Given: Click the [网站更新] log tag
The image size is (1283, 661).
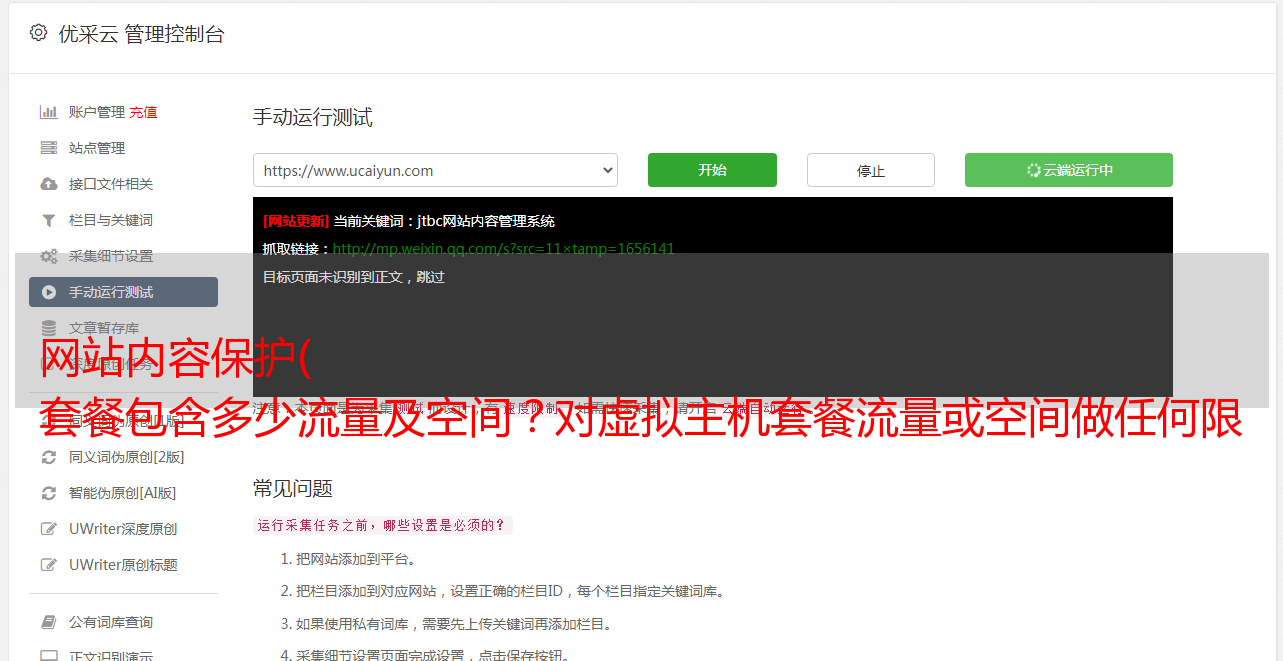Looking at the screenshot, I should (296, 221).
